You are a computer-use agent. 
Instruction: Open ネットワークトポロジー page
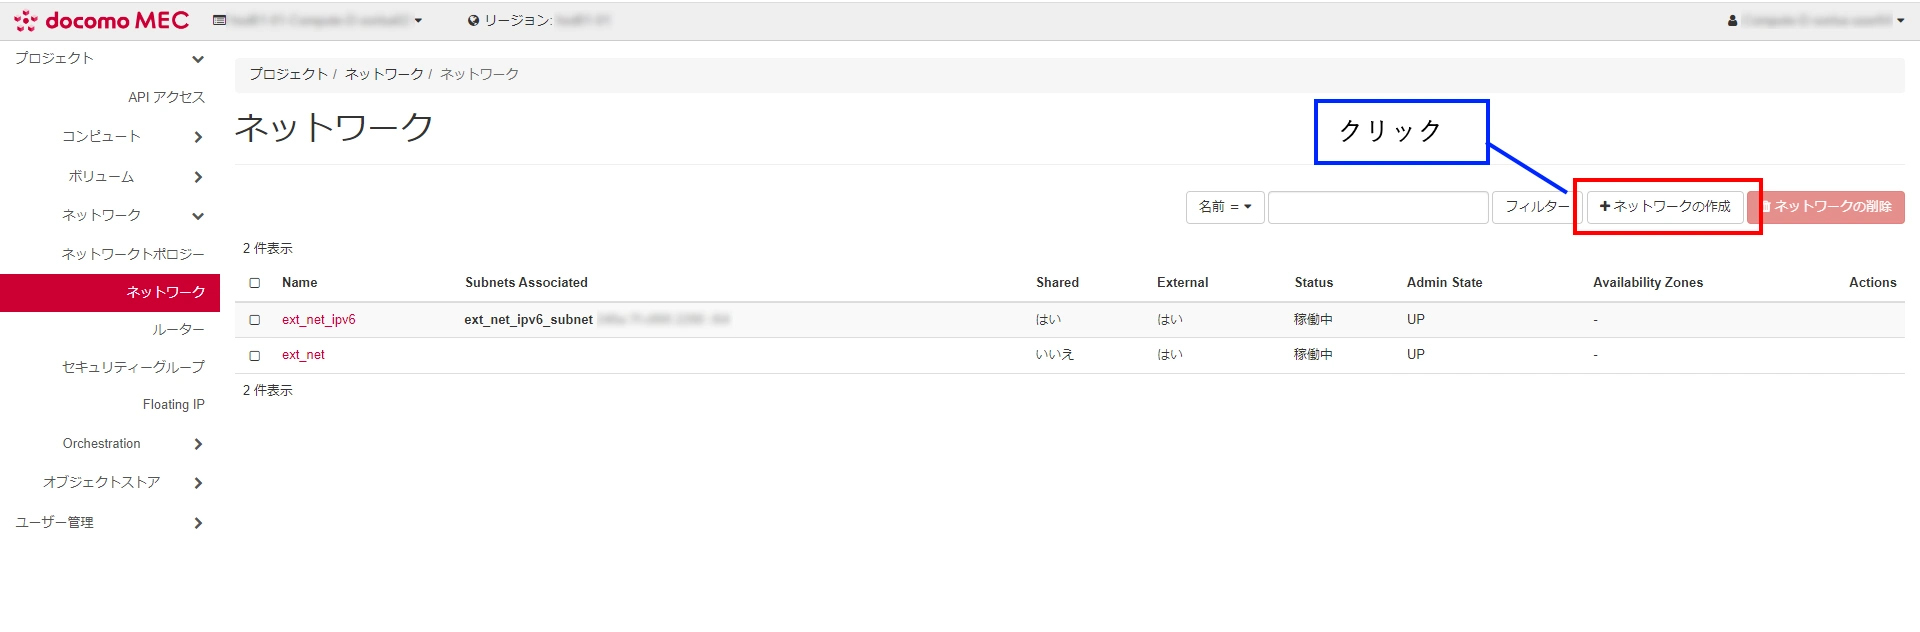pos(133,254)
